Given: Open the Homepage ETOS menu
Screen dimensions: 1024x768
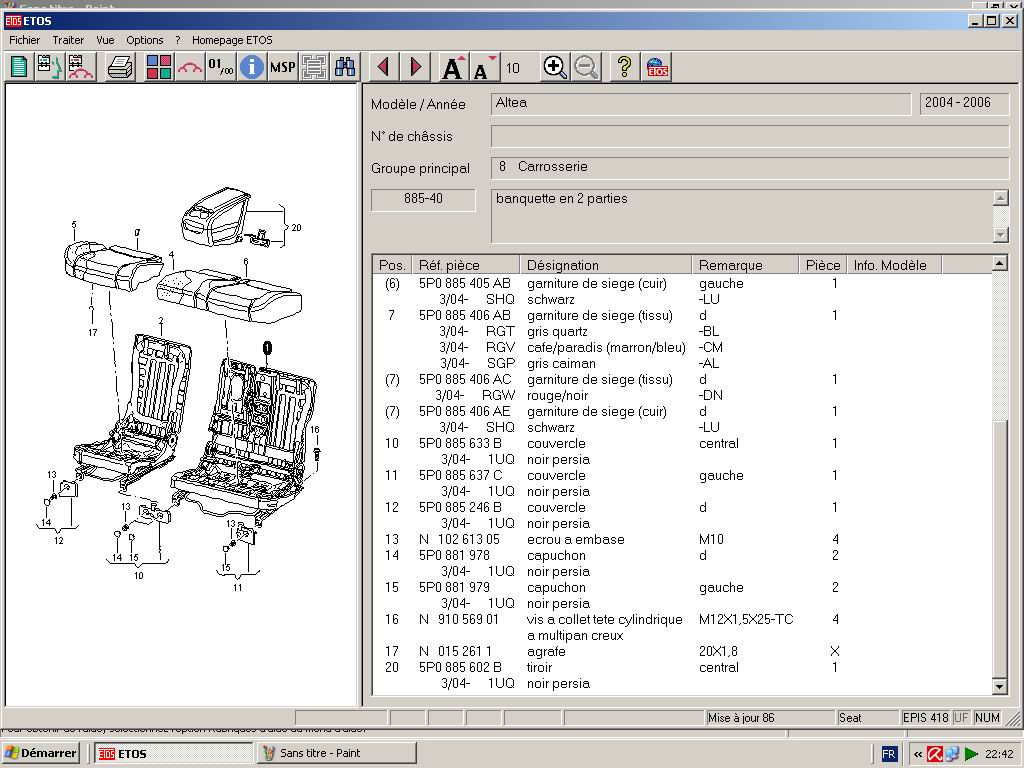Looking at the screenshot, I should point(232,40).
